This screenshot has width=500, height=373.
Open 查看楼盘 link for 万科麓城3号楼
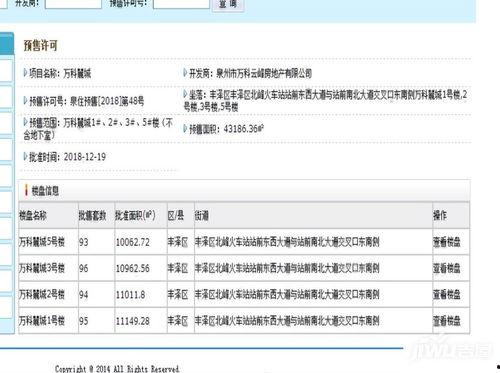point(447,268)
